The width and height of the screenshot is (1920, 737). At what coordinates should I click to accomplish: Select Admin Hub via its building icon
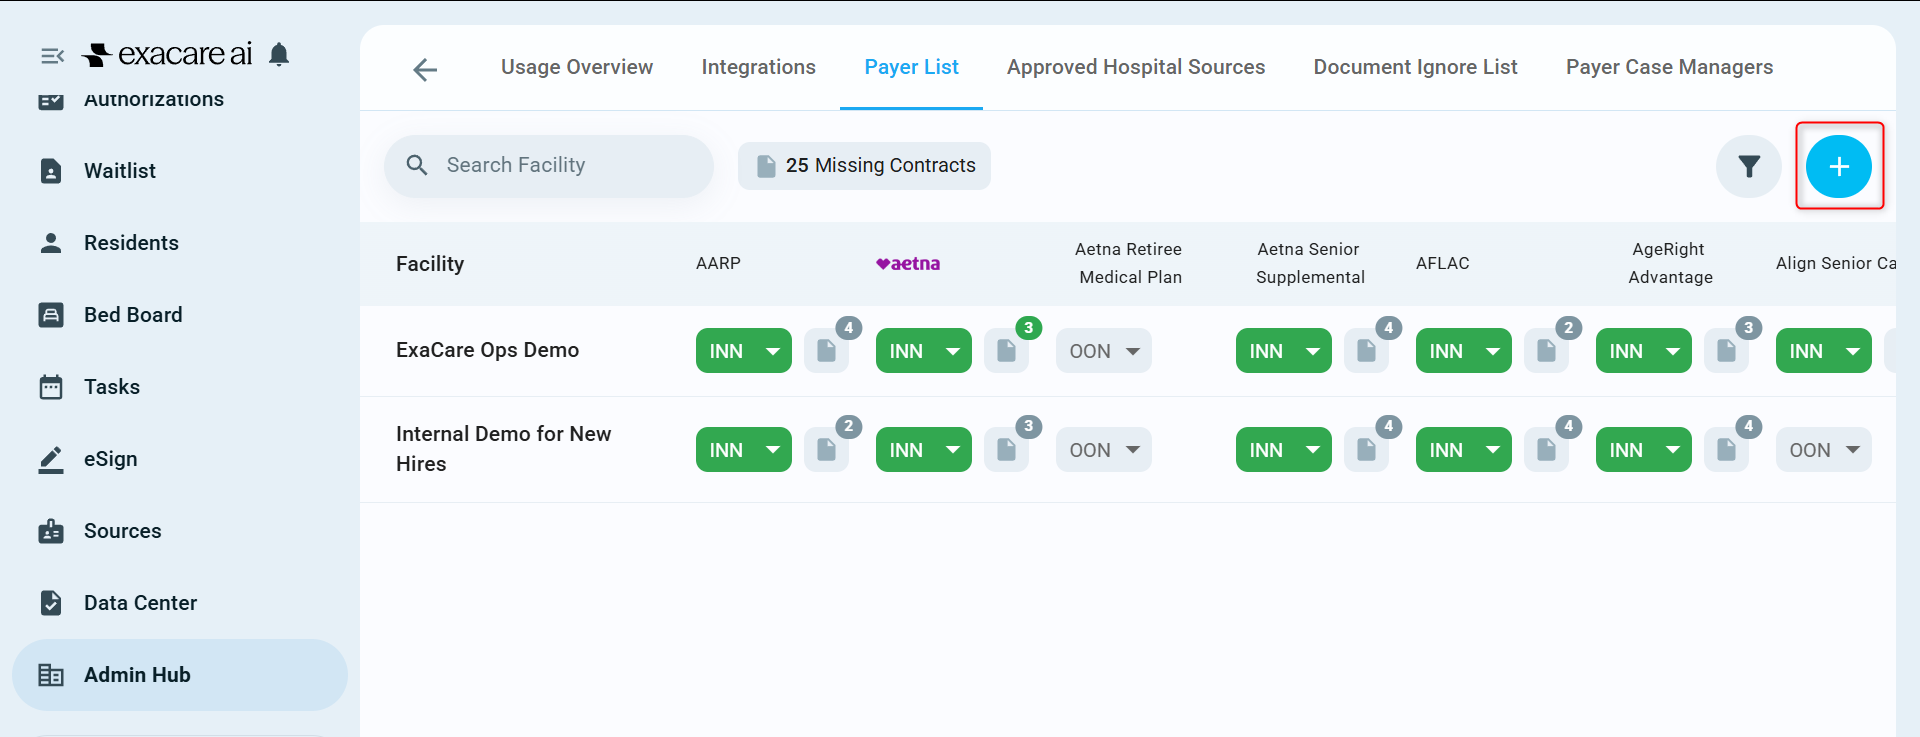(x=51, y=675)
